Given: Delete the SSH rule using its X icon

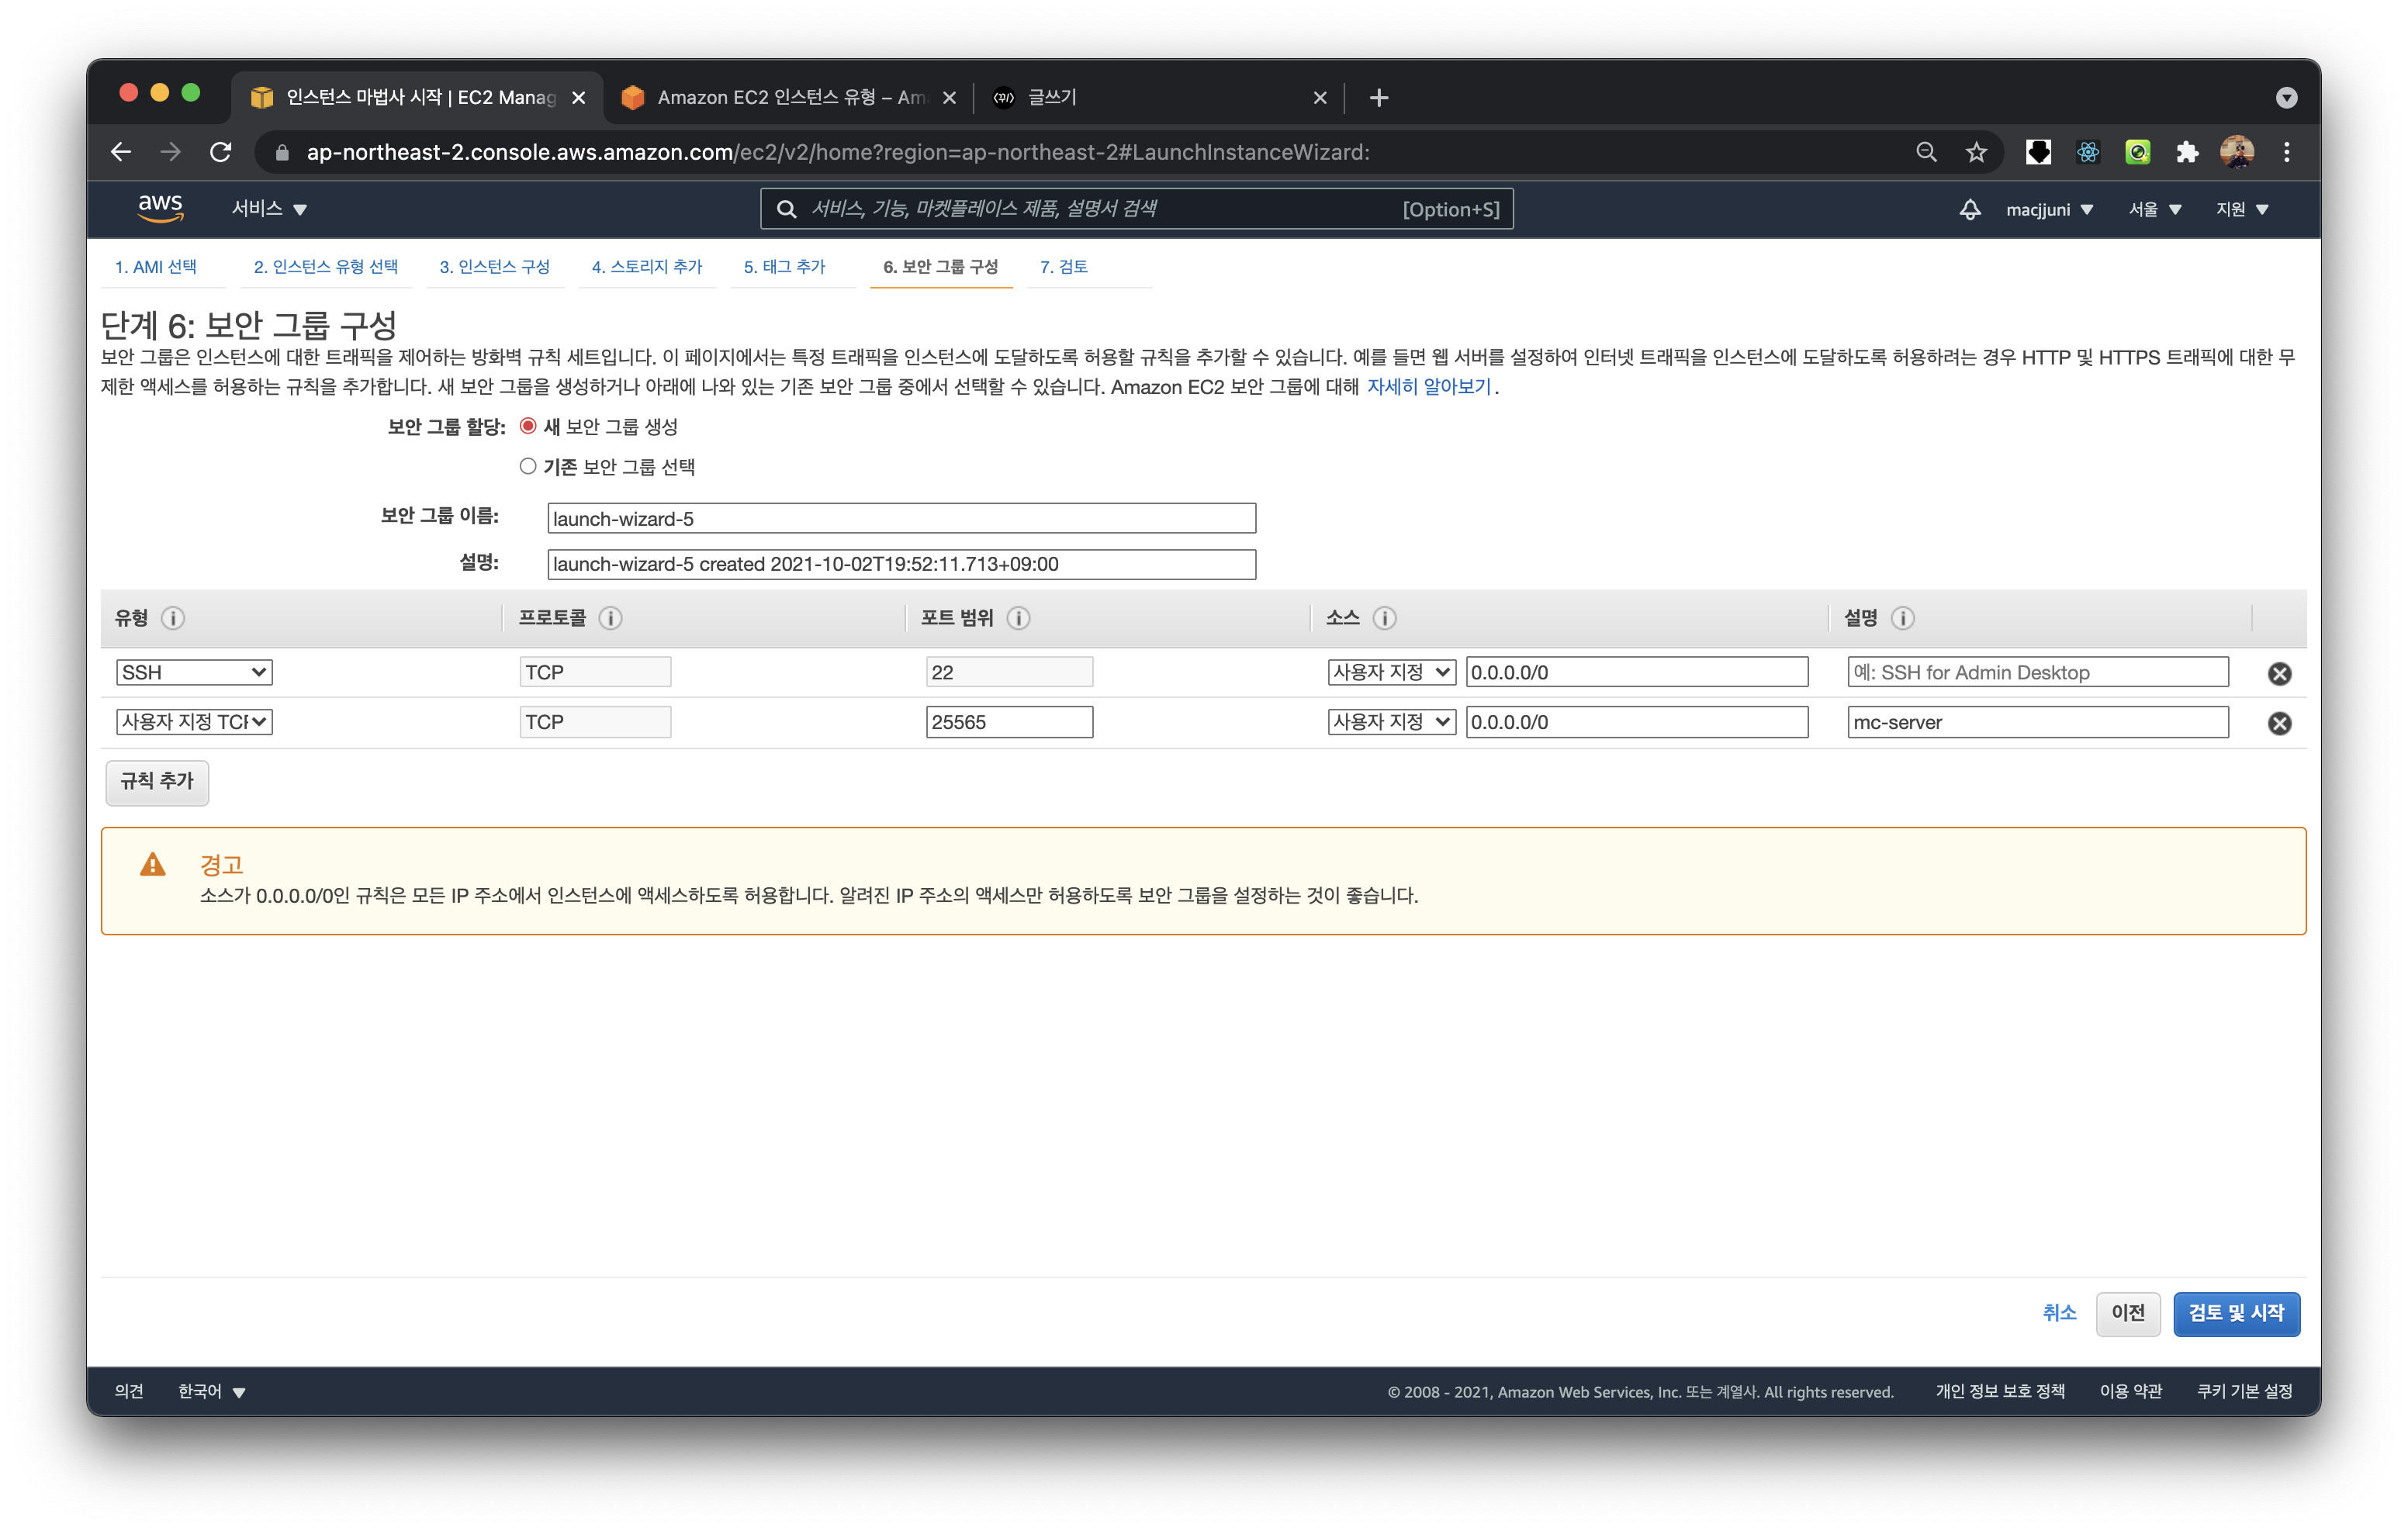Looking at the screenshot, I should (2281, 673).
